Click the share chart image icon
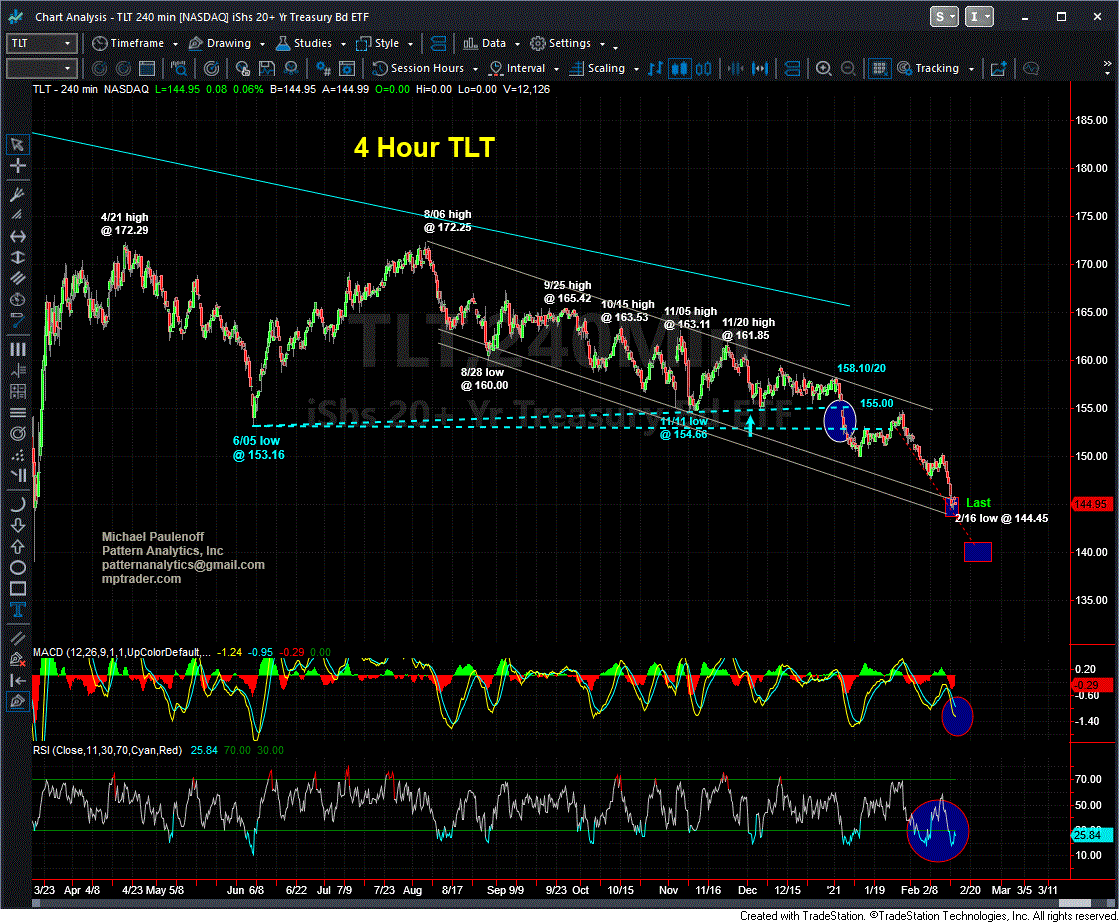Image resolution: width=1119 pixels, height=922 pixels. click(x=998, y=69)
